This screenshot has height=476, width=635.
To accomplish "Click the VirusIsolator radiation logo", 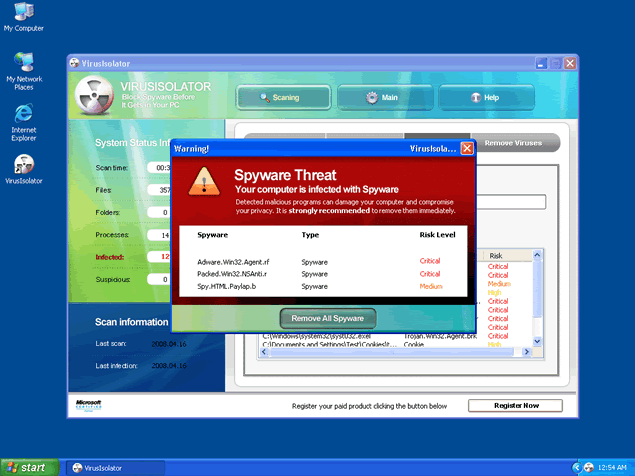I will (x=97, y=97).
